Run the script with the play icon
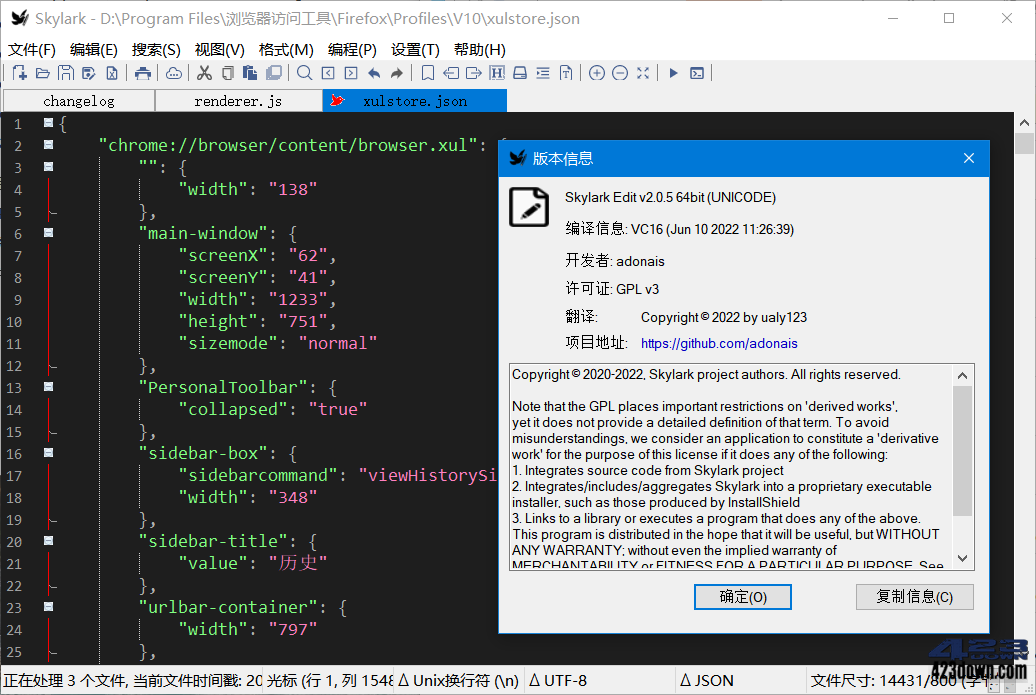The image size is (1036, 695). click(x=673, y=73)
